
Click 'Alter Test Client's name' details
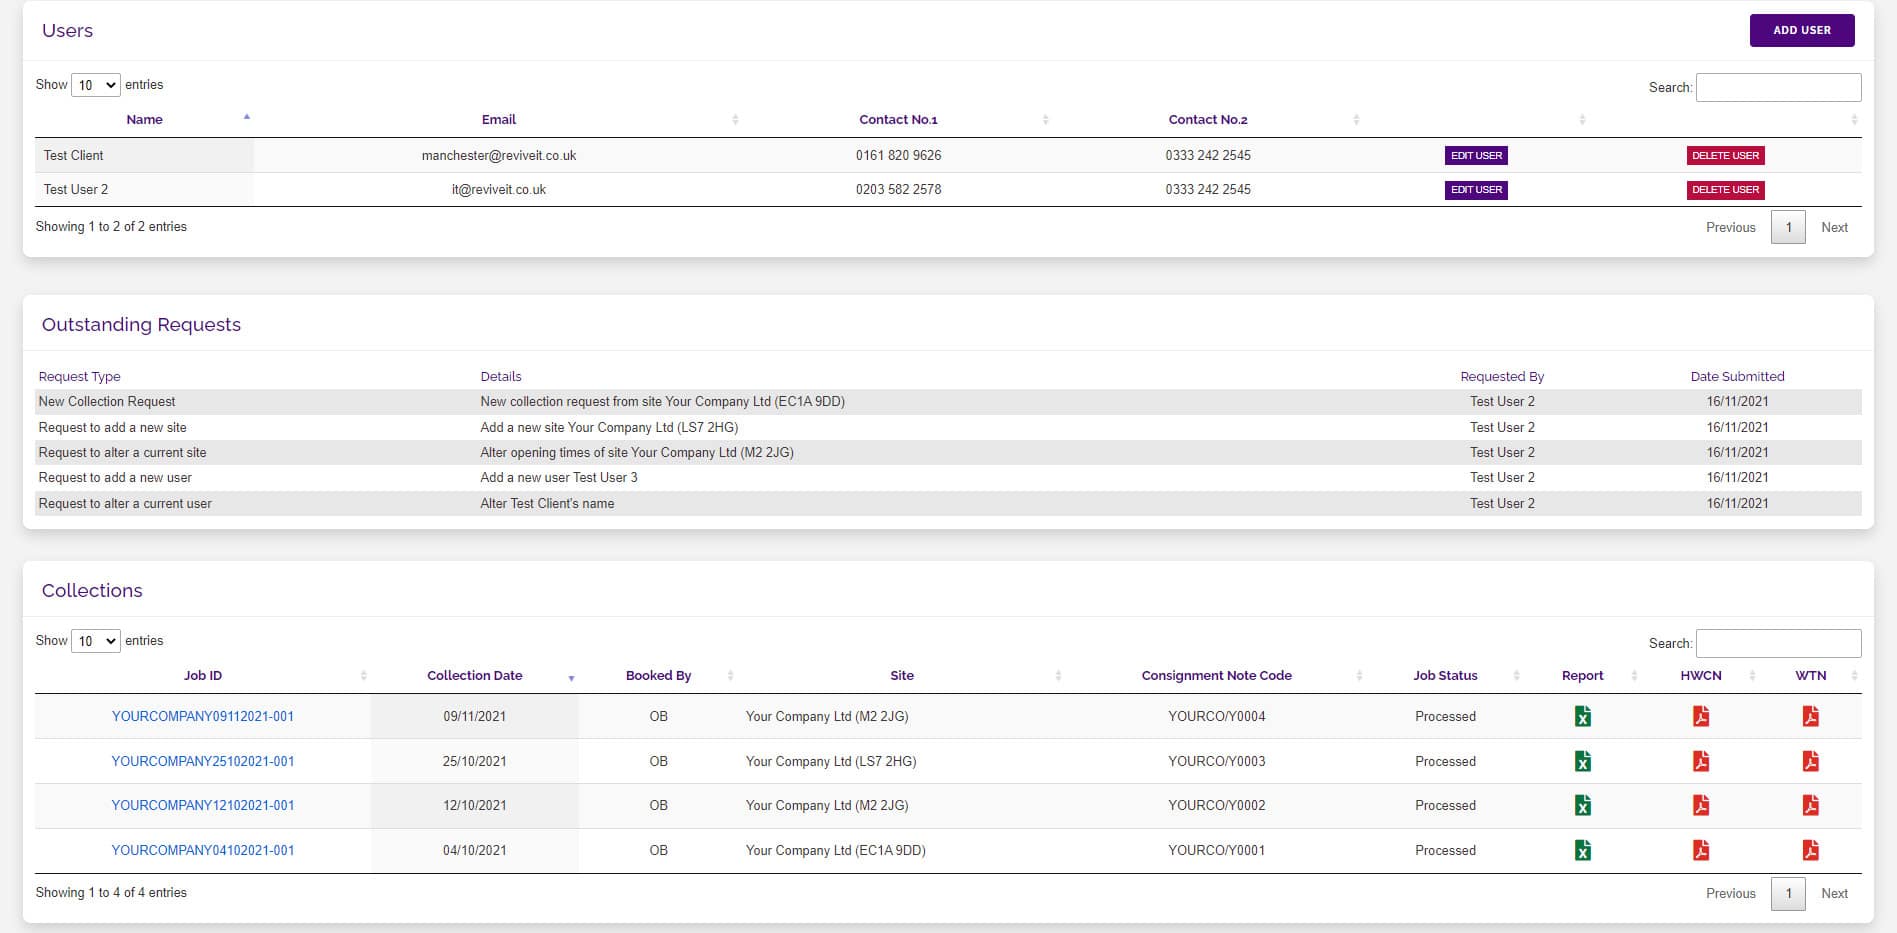tap(547, 503)
